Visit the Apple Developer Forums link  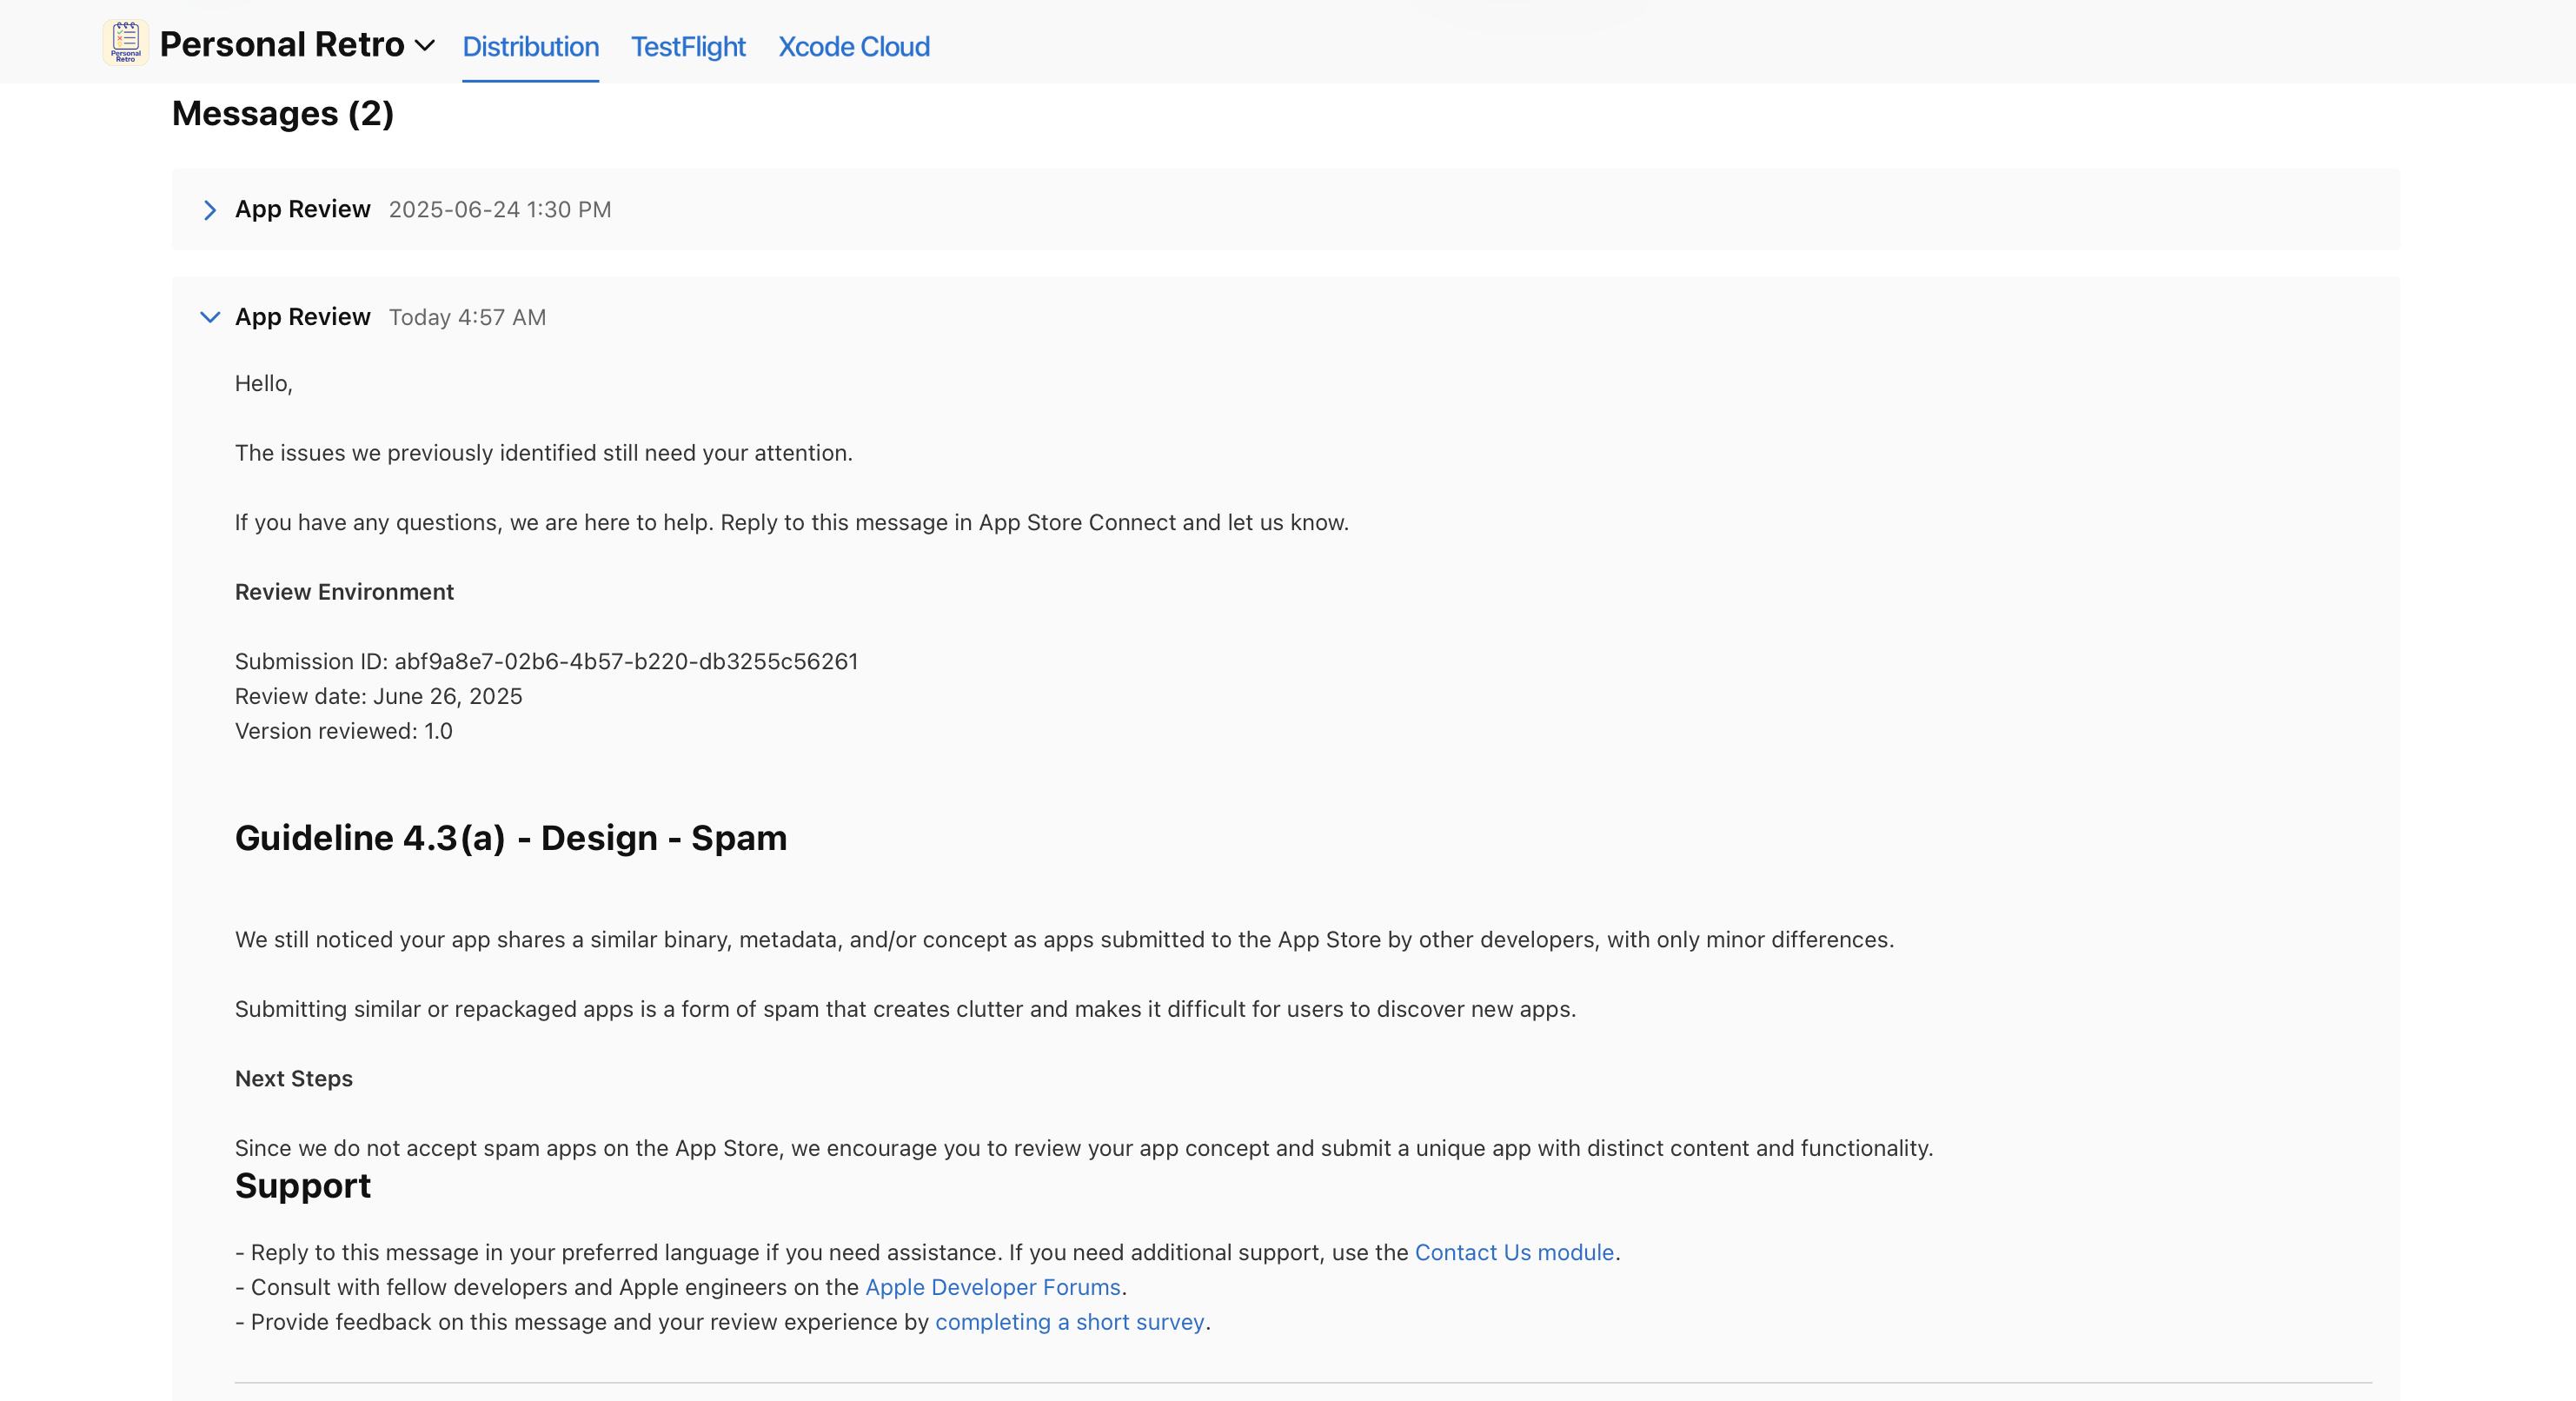(992, 1287)
